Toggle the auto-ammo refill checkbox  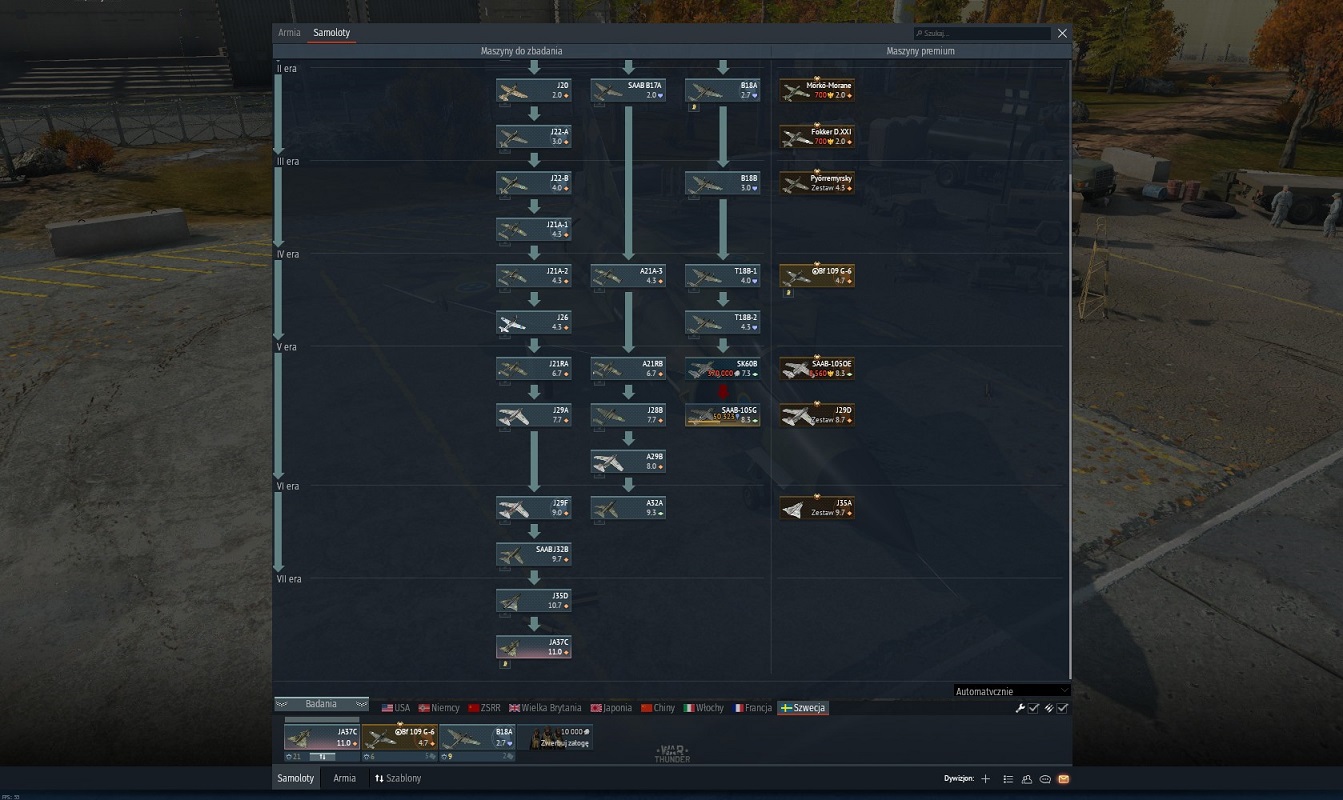[x=1063, y=708]
